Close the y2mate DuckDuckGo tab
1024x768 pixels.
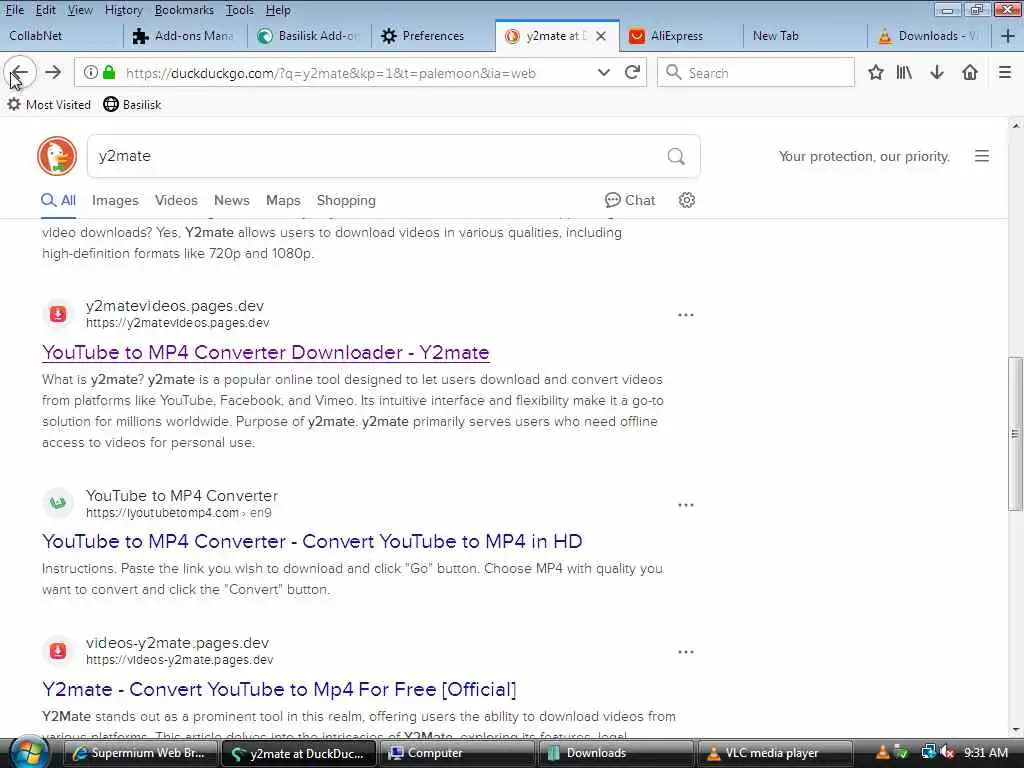601,36
